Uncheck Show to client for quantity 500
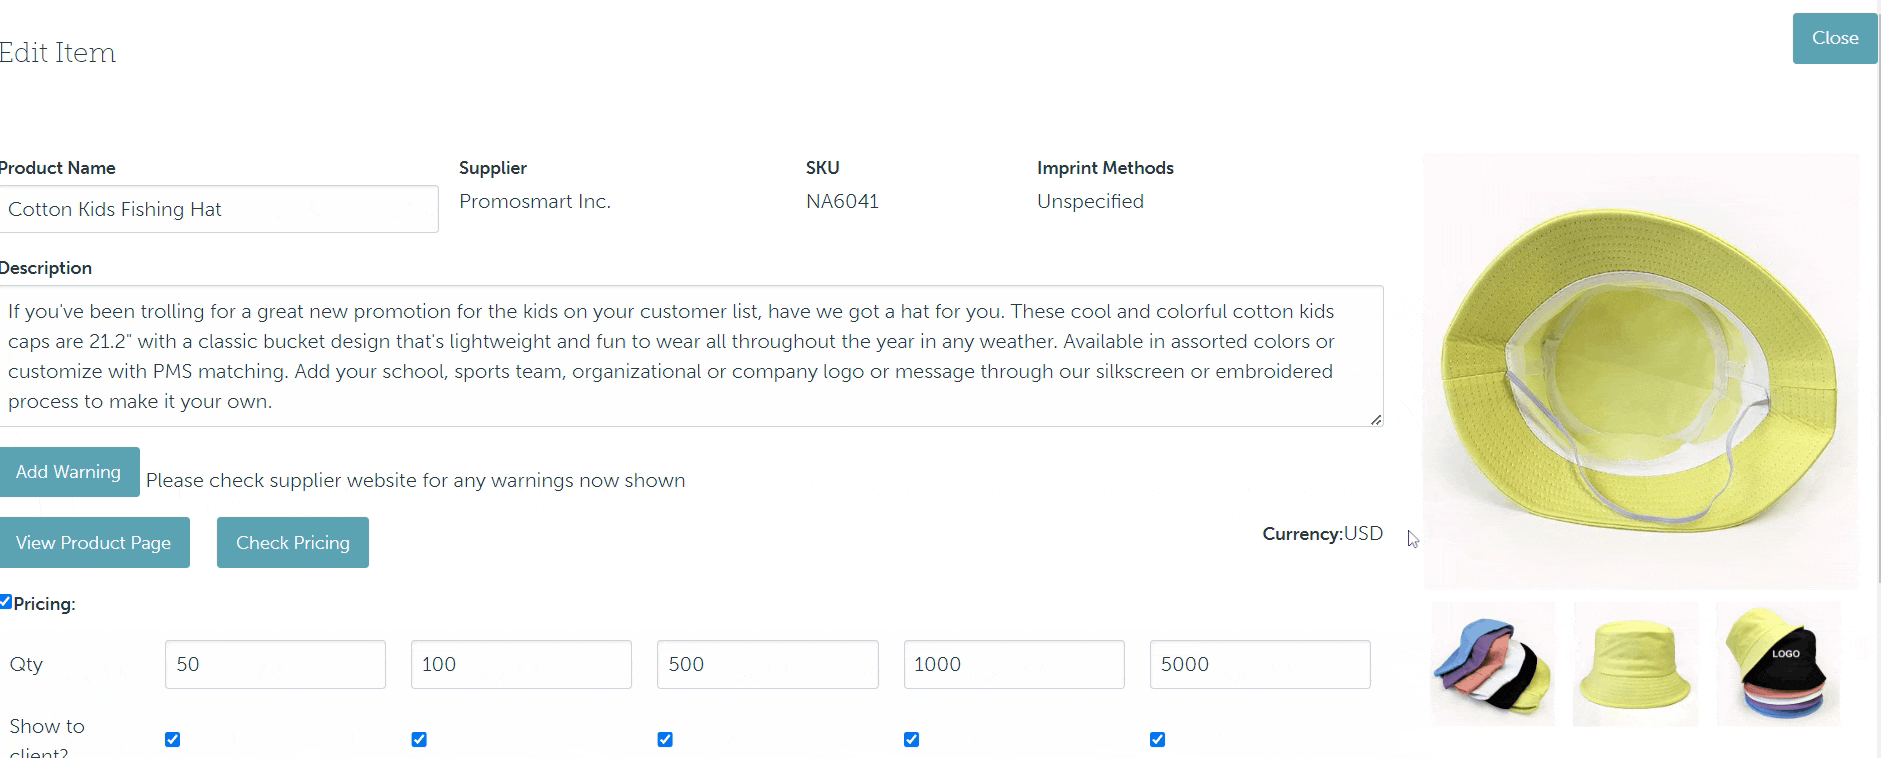 (x=665, y=740)
